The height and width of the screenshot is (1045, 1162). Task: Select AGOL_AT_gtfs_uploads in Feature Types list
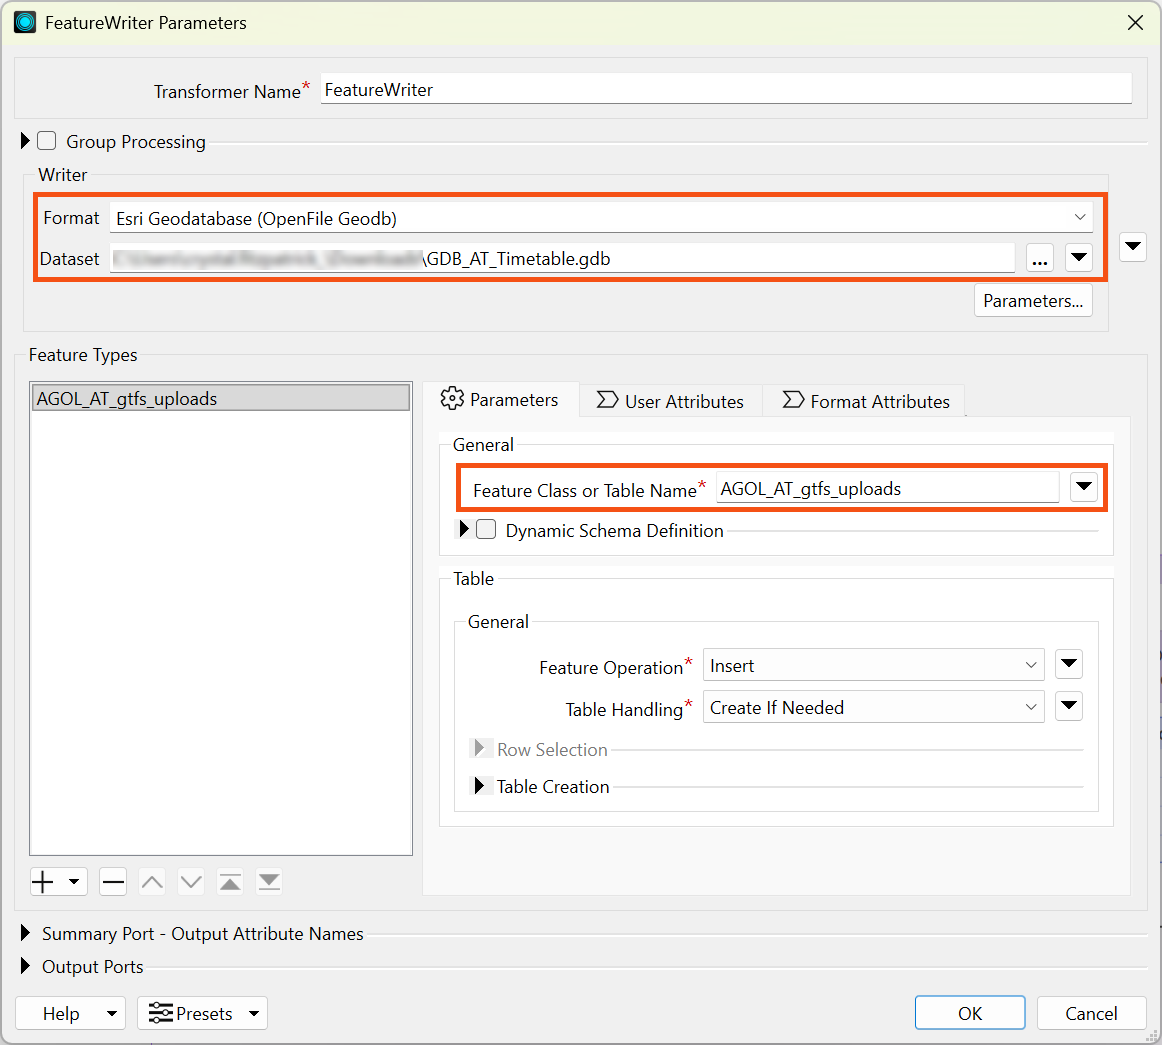221,398
